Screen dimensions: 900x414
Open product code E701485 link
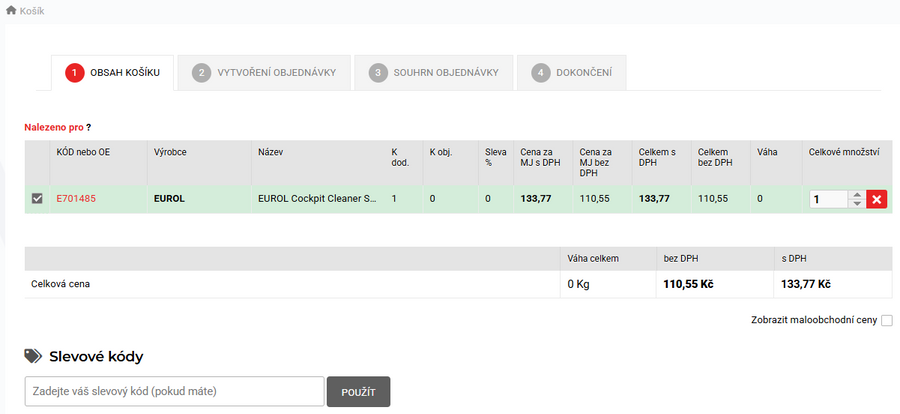76,199
